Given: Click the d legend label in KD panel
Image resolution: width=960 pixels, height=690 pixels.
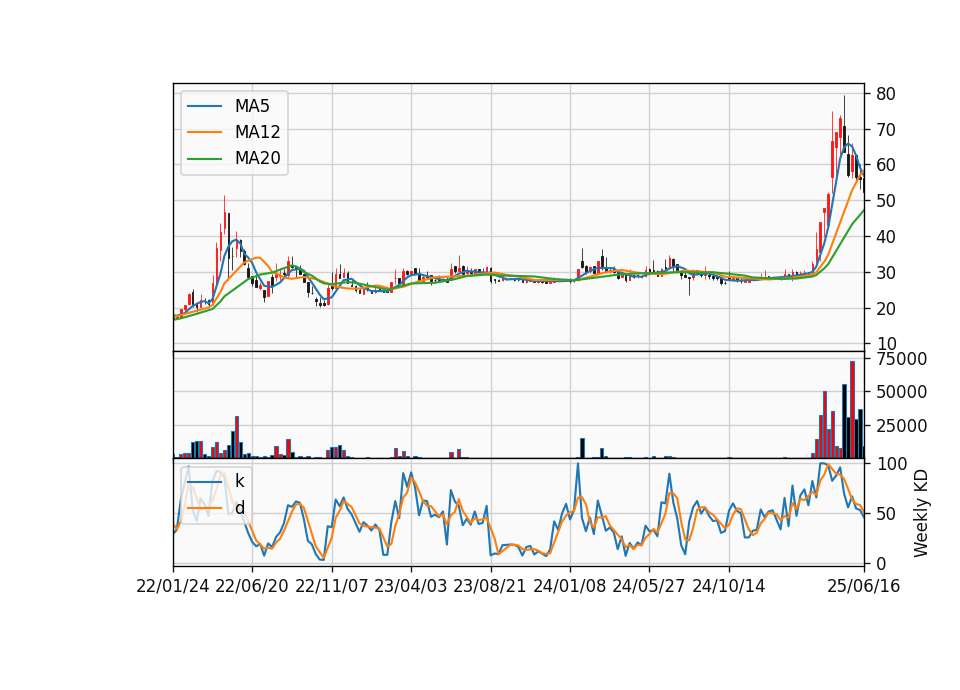Looking at the screenshot, I should [x=240, y=508].
